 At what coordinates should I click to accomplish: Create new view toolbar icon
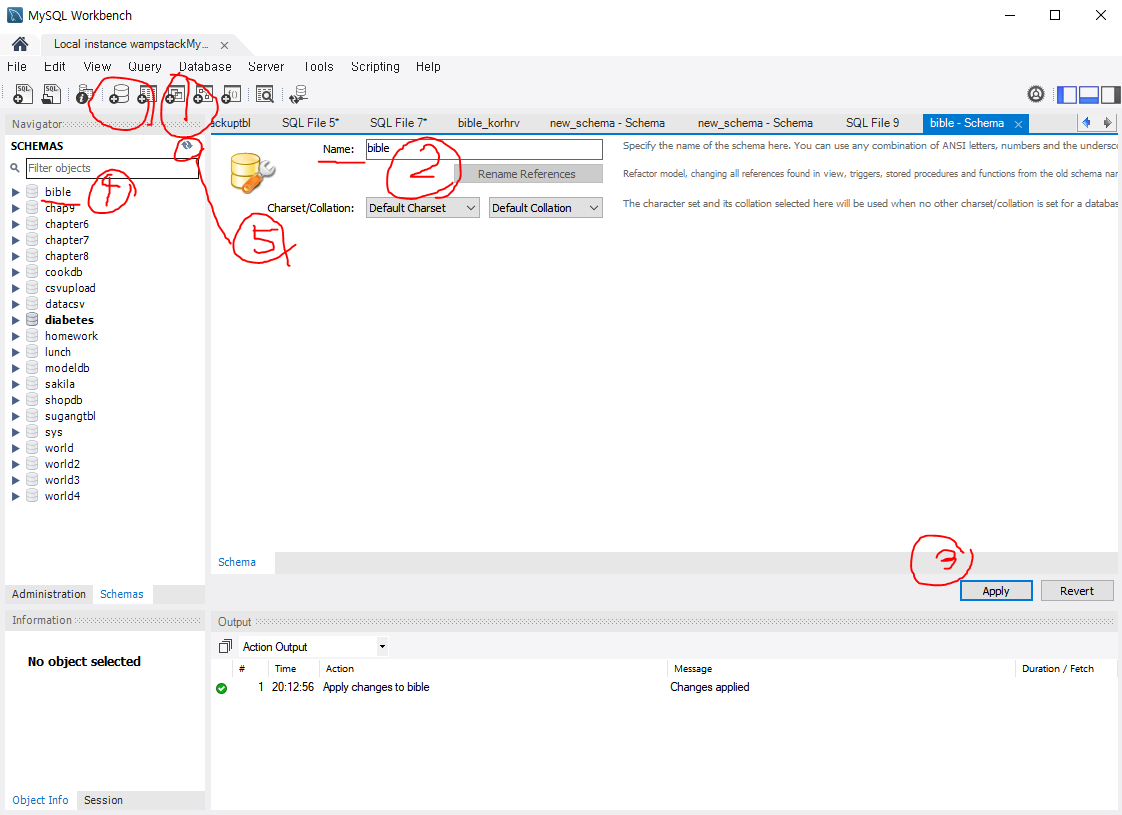(x=175, y=94)
